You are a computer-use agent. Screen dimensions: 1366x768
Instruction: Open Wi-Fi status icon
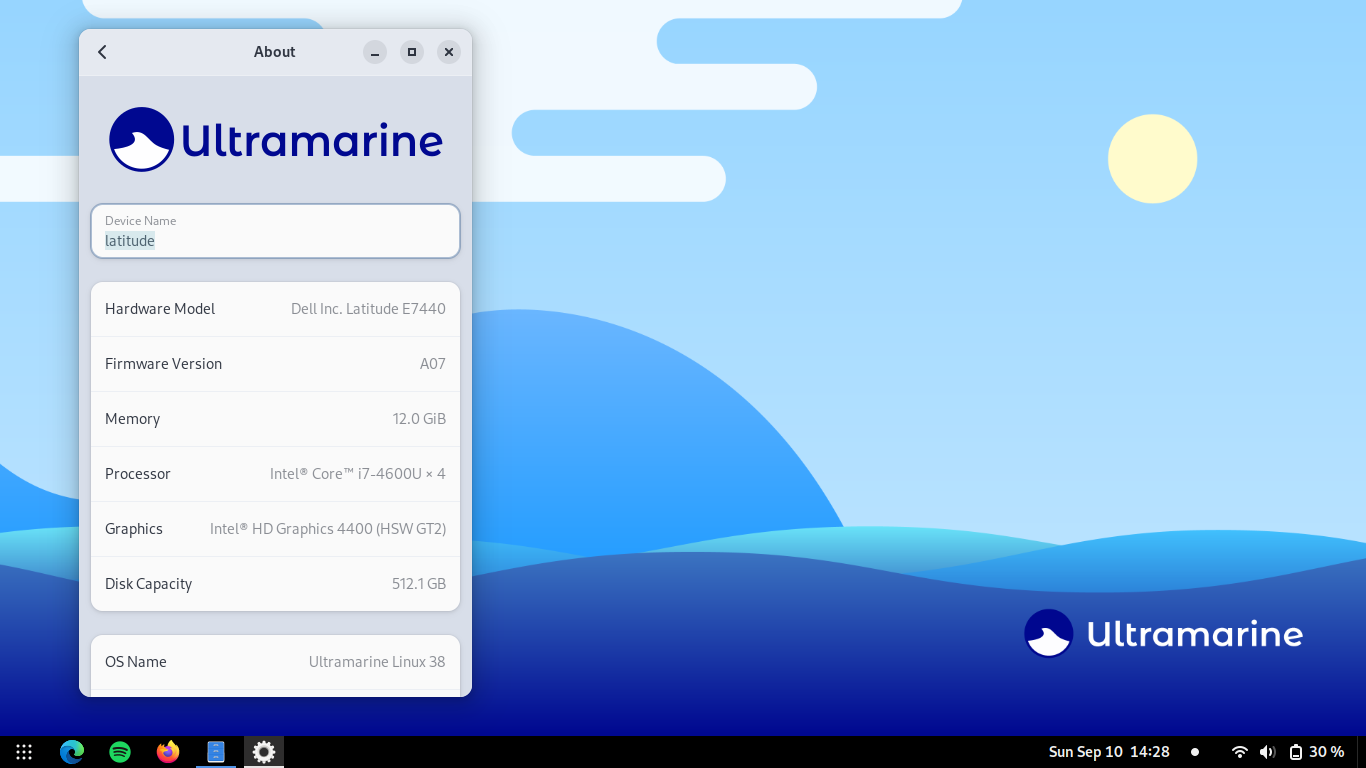coord(1240,752)
